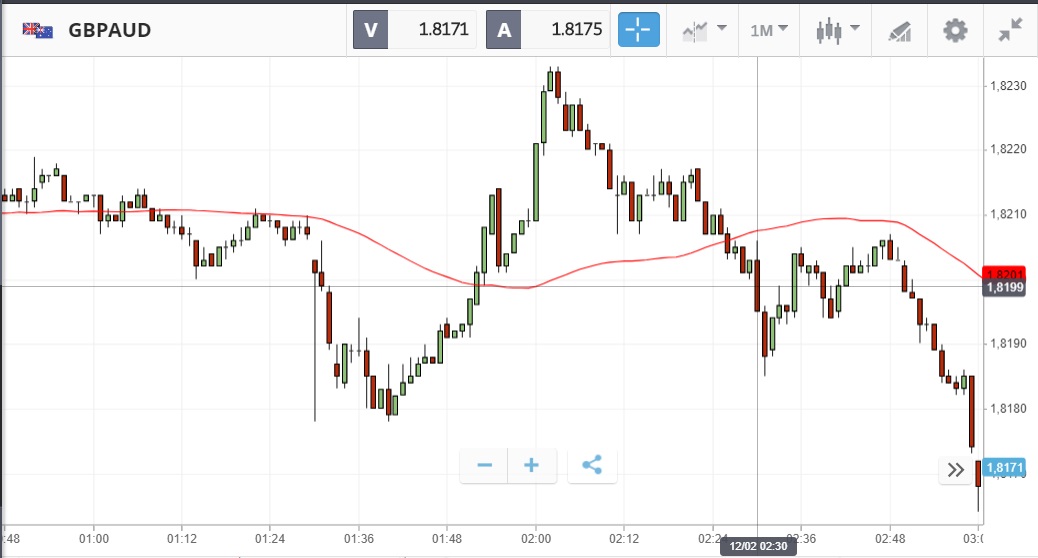This screenshot has height=558, width=1038.
Task: Click the 02:00 label on time axis
Action: coord(535,538)
